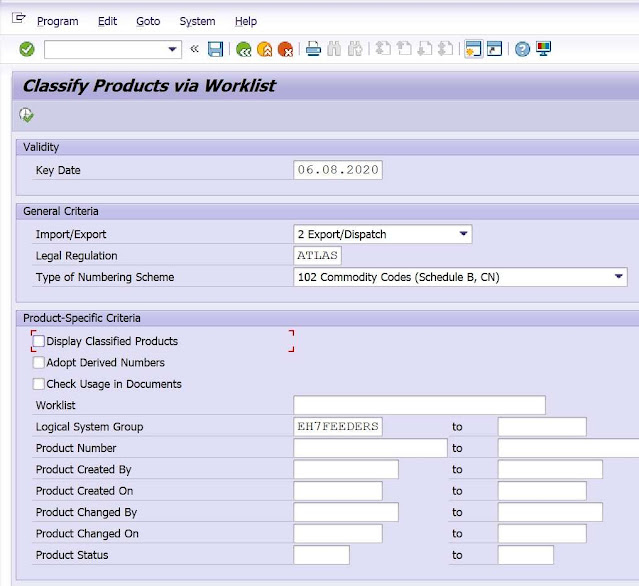Open the Goto menu
This screenshot has width=639, height=586.
148,21
